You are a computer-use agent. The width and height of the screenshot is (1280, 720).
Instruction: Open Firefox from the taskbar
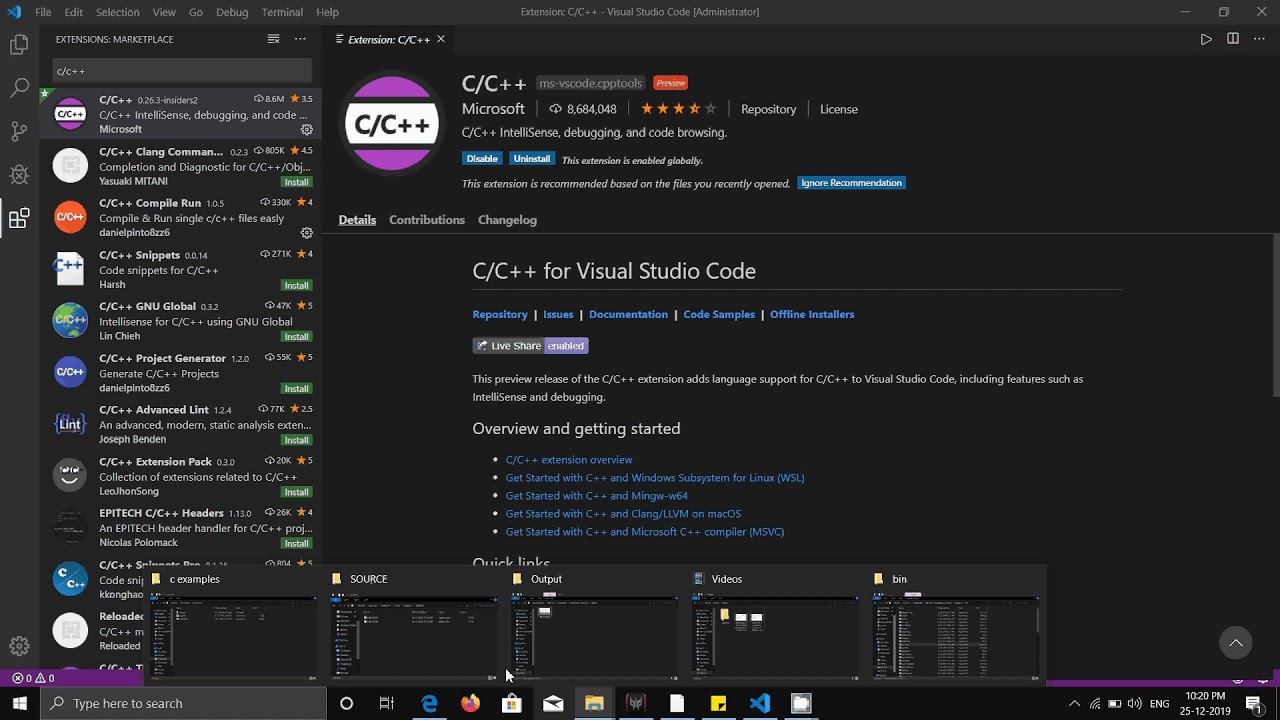tap(470, 703)
